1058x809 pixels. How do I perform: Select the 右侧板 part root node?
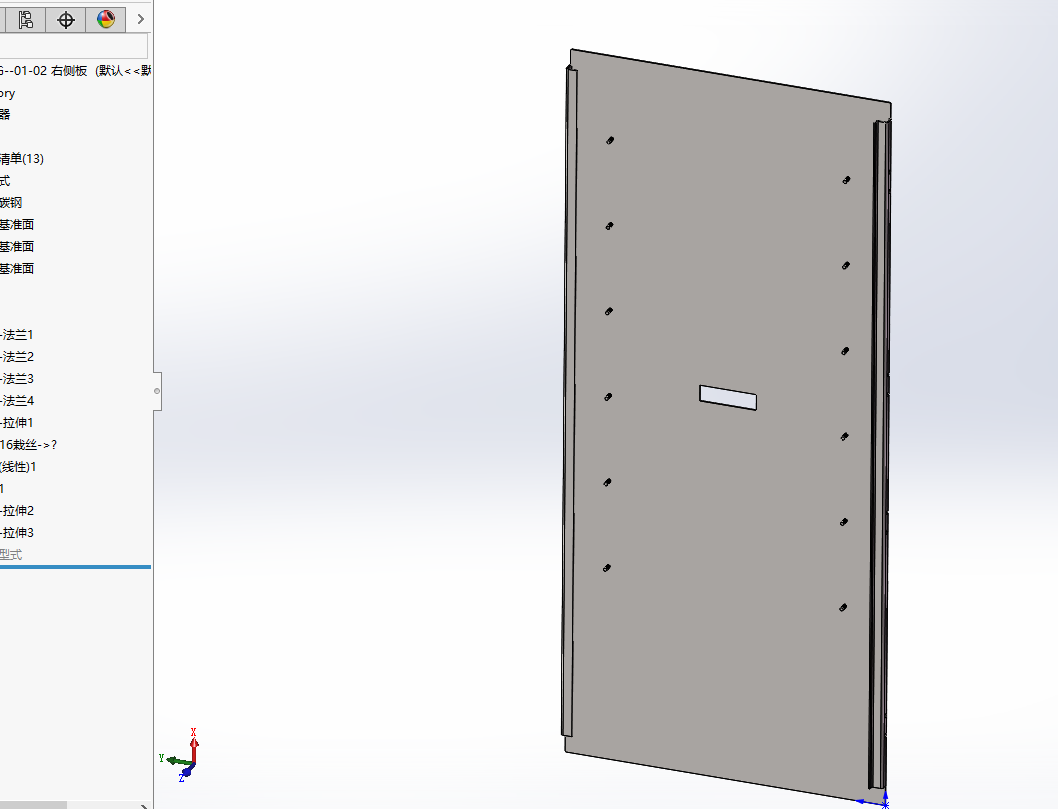pyautogui.click(x=75, y=71)
